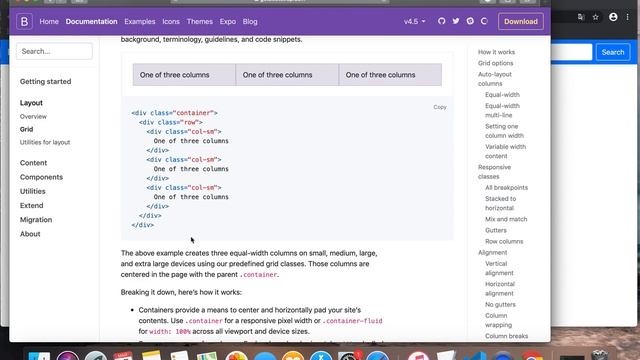Image resolution: width=640 pixels, height=360 pixels.
Task: Open Overview under Layout
Action: (33, 116)
